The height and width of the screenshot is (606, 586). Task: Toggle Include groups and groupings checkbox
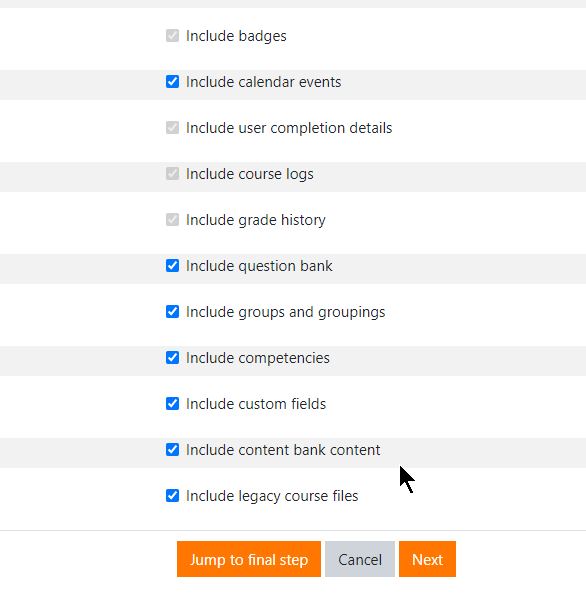pos(172,312)
